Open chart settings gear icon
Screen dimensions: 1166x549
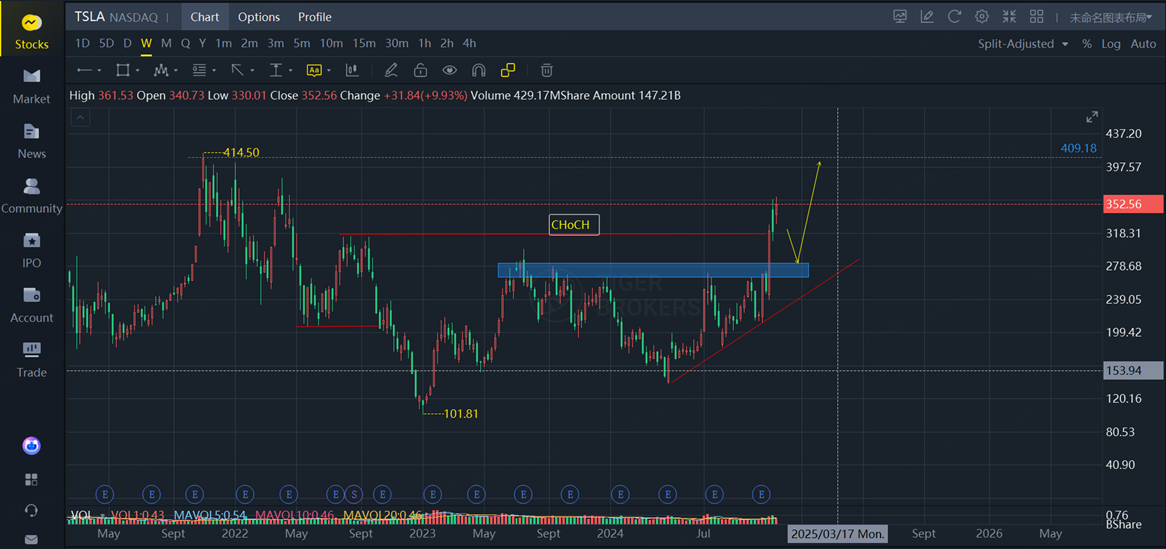tap(982, 16)
